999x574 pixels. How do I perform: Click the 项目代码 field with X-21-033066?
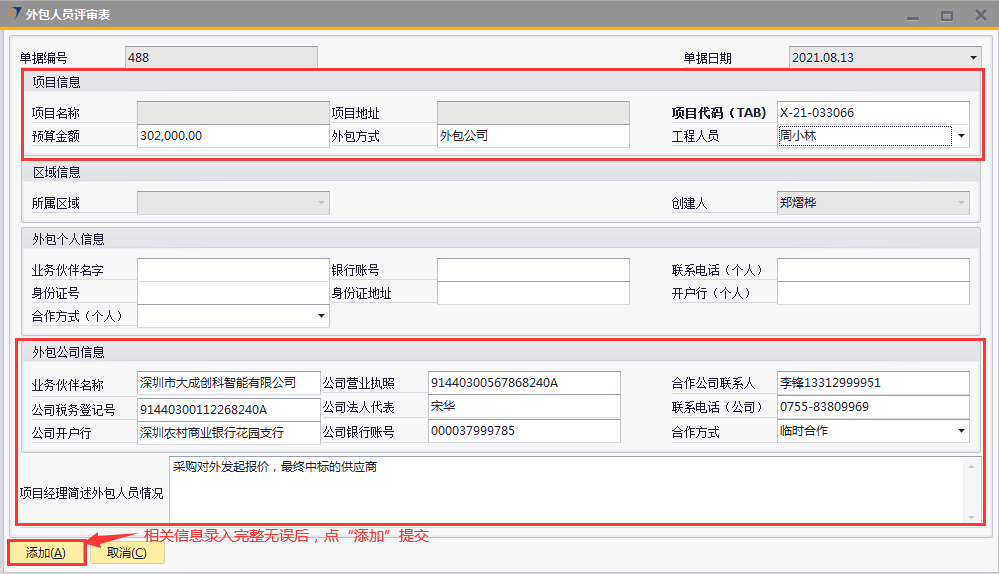pyautogui.click(x=872, y=113)
